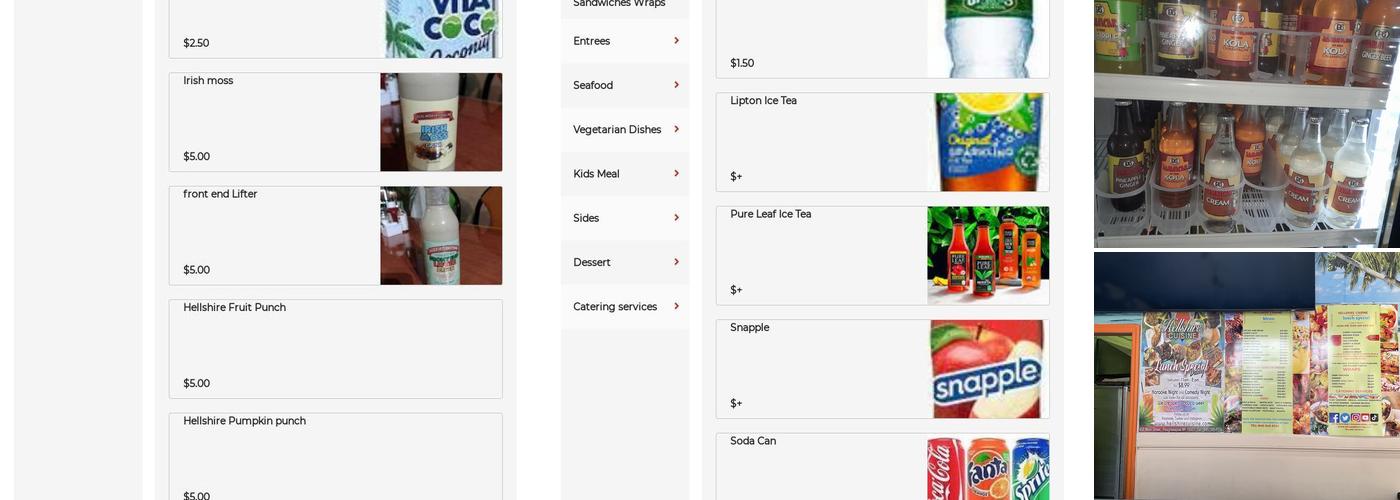Expand the Vegetarian Dishes chevron
This screenshot has height=500, width=1400.
677,129
